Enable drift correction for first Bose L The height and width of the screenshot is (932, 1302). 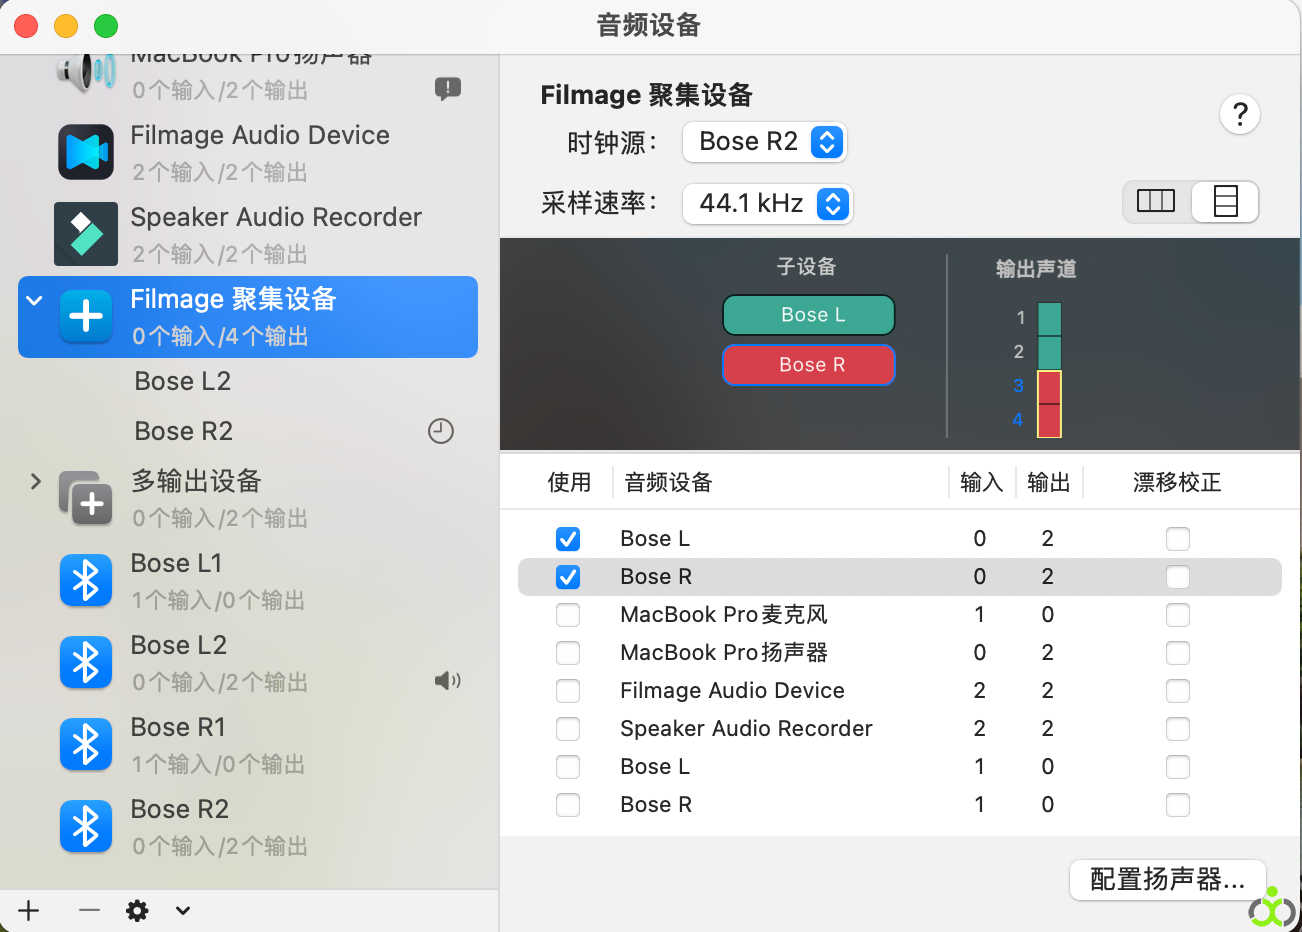pyautogui.click(x=1178, y=539)
